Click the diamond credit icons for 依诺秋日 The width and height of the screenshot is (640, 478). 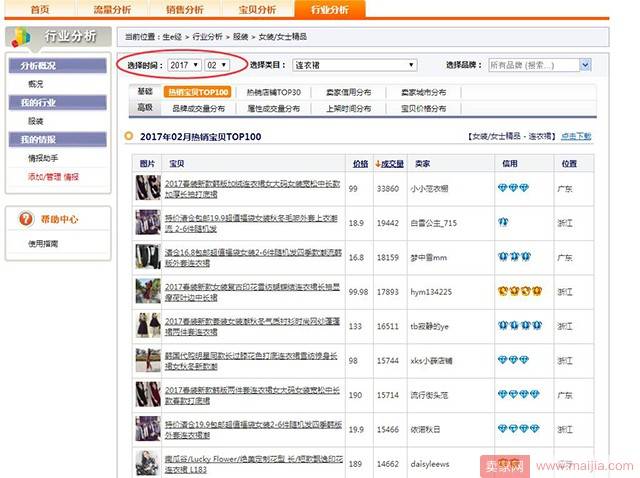pos(518,429)
